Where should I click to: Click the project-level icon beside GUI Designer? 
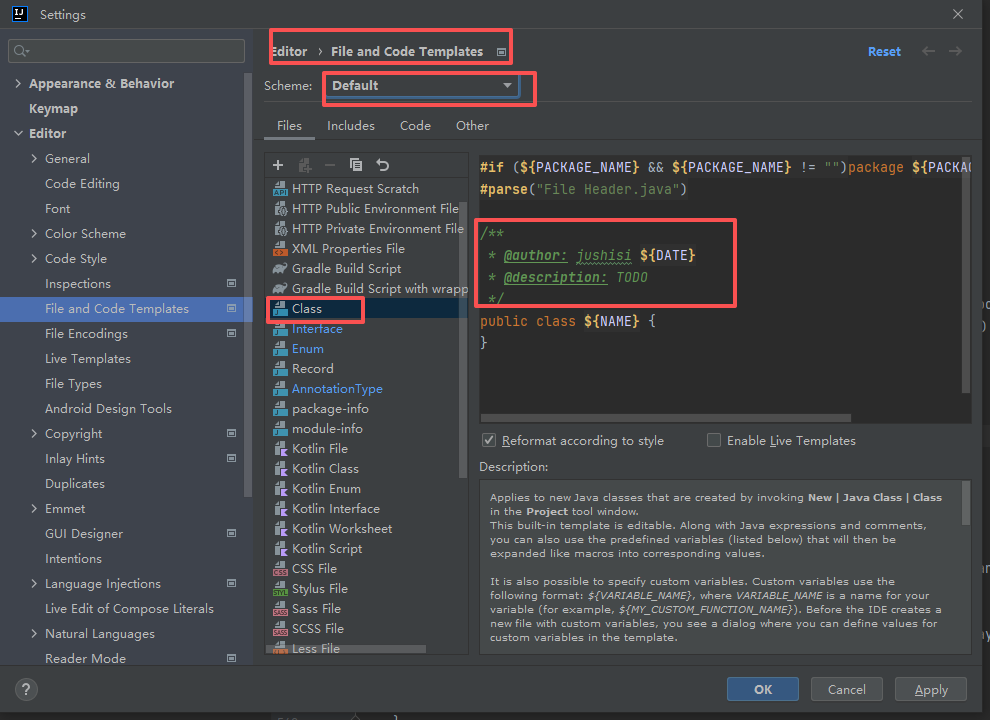[232, 534]
